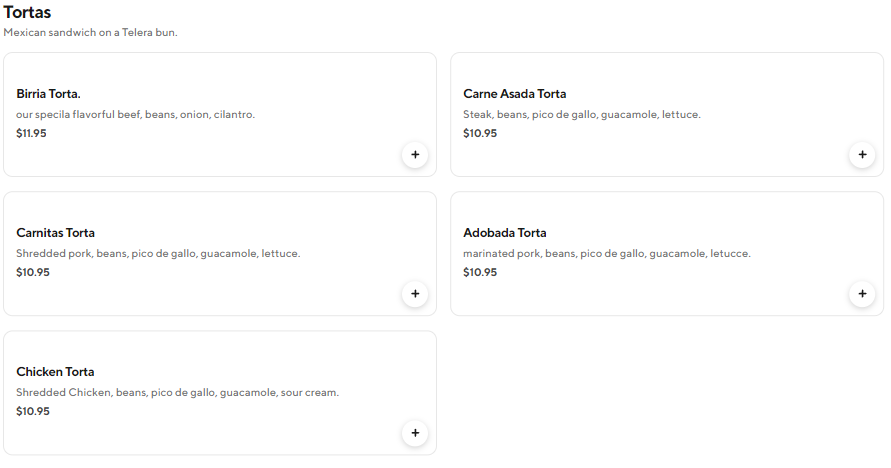The width and height of the screenshot is (891, 468).
Task: Click the Shredded Chicken description text
Action: 177,392
